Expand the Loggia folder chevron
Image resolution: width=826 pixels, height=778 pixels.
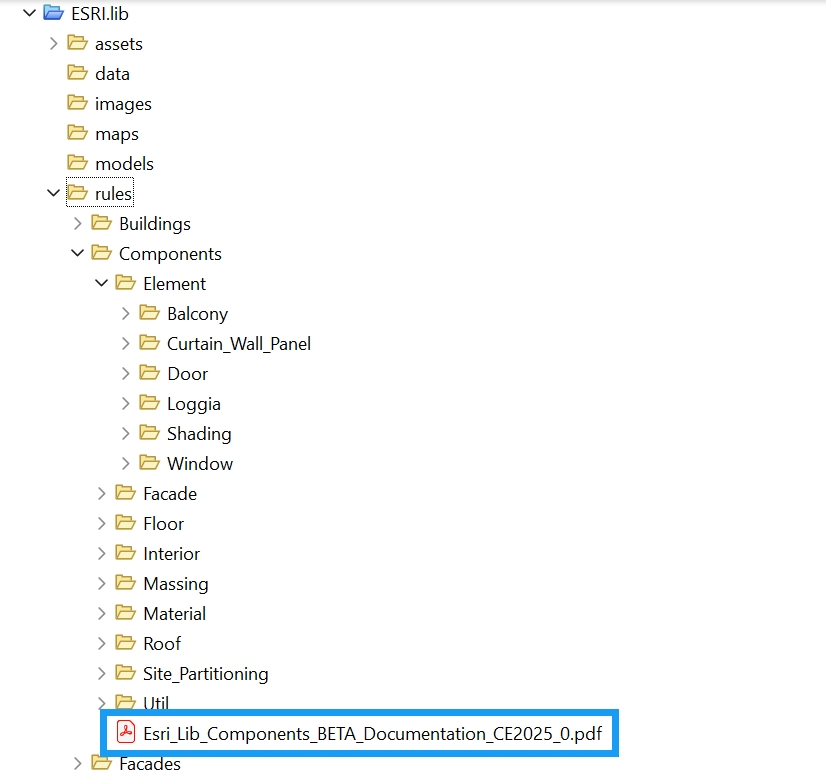point(125,403)
